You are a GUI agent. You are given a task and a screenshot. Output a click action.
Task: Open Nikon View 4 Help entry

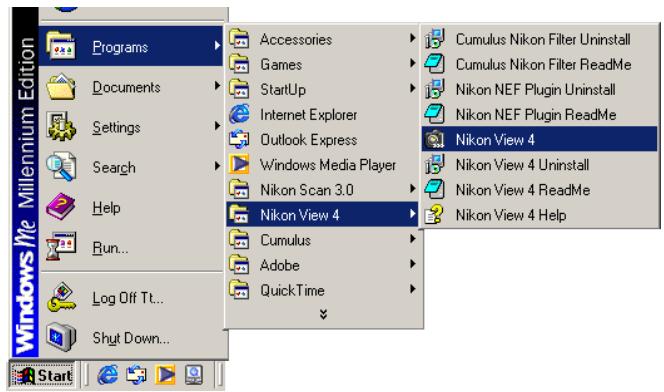[540, 215]
